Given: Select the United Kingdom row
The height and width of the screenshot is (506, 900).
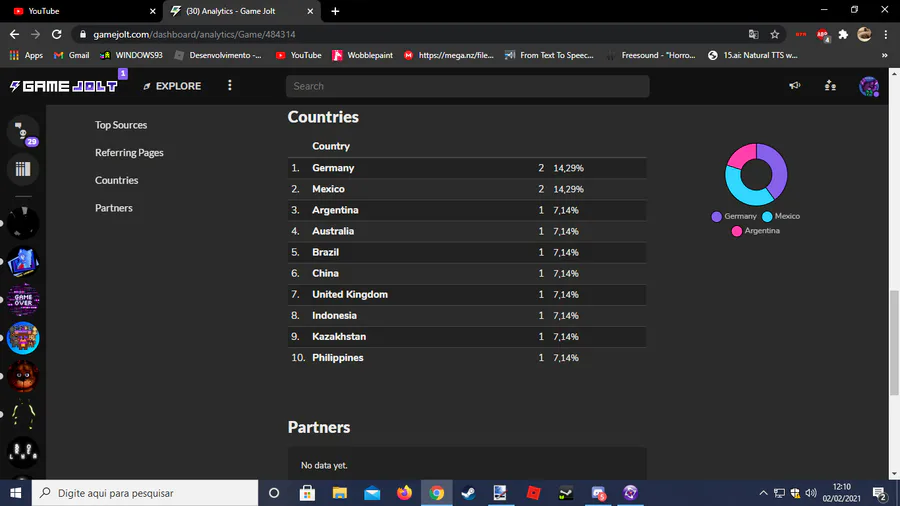Looking at the screenshot, I should pyautogui.click(x=467, y=294).
